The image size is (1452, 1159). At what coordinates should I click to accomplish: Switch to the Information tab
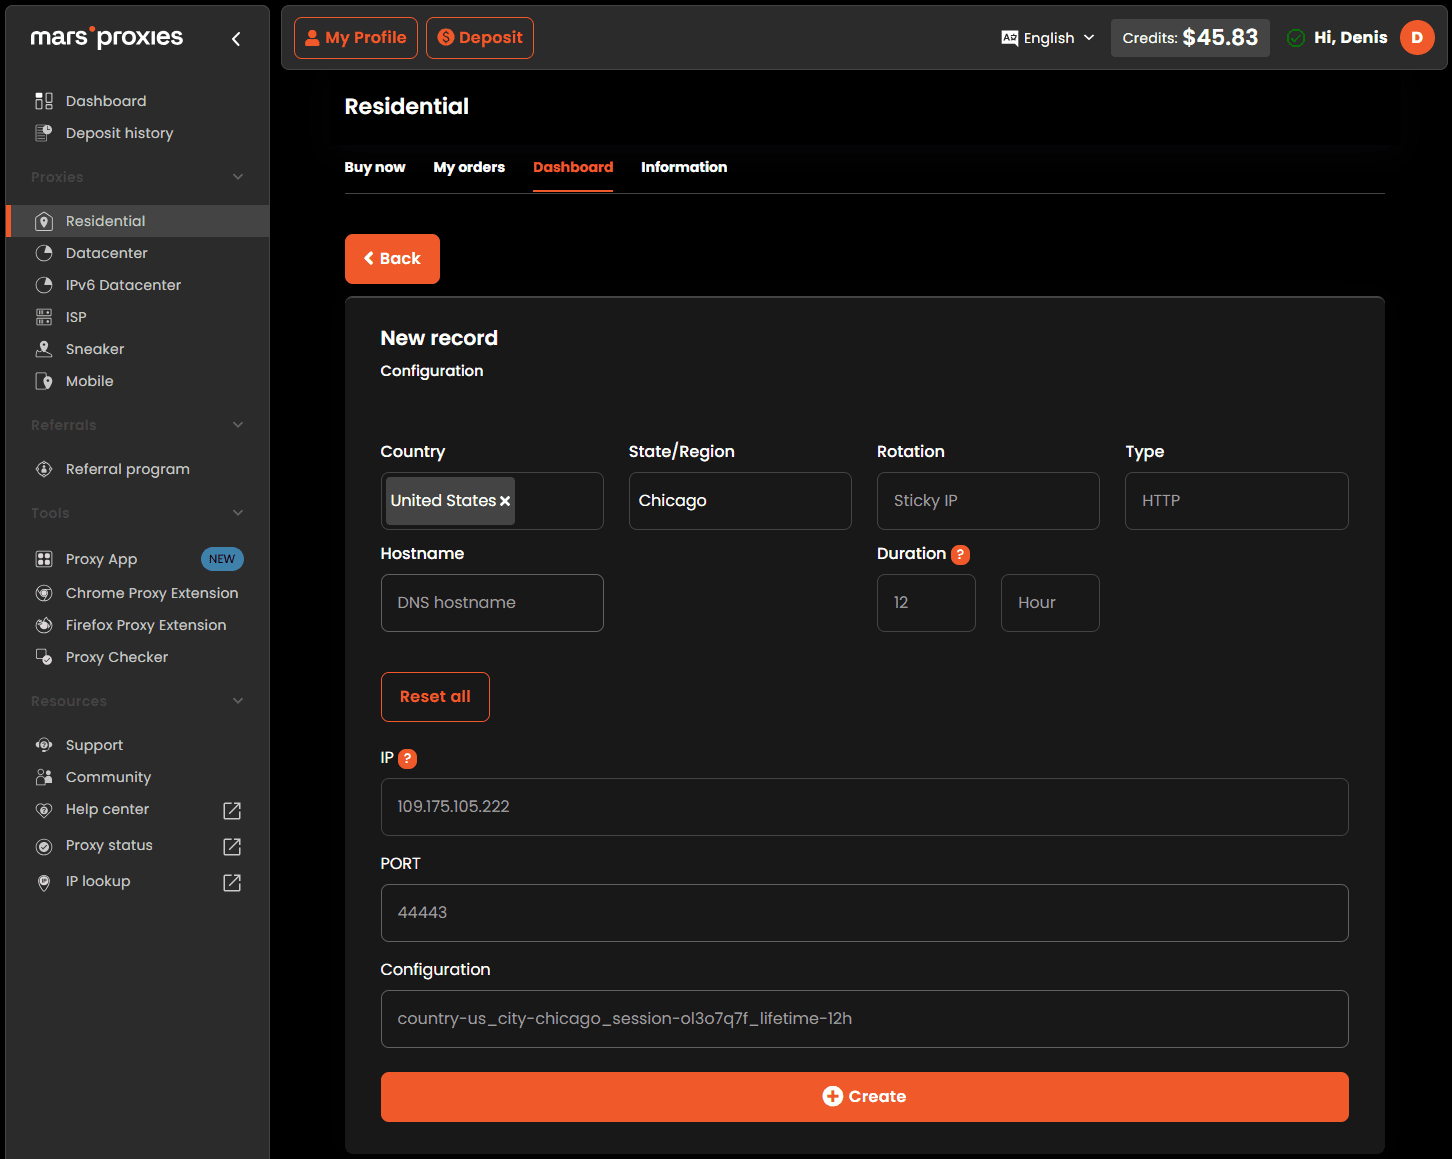point(683,167)
